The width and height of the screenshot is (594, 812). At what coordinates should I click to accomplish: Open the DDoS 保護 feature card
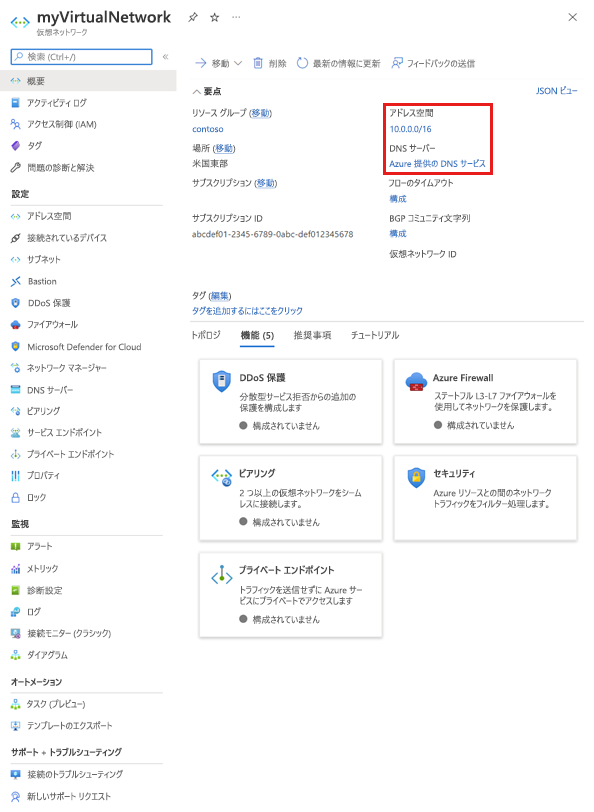pyautogui.click(x=291, y=401)
